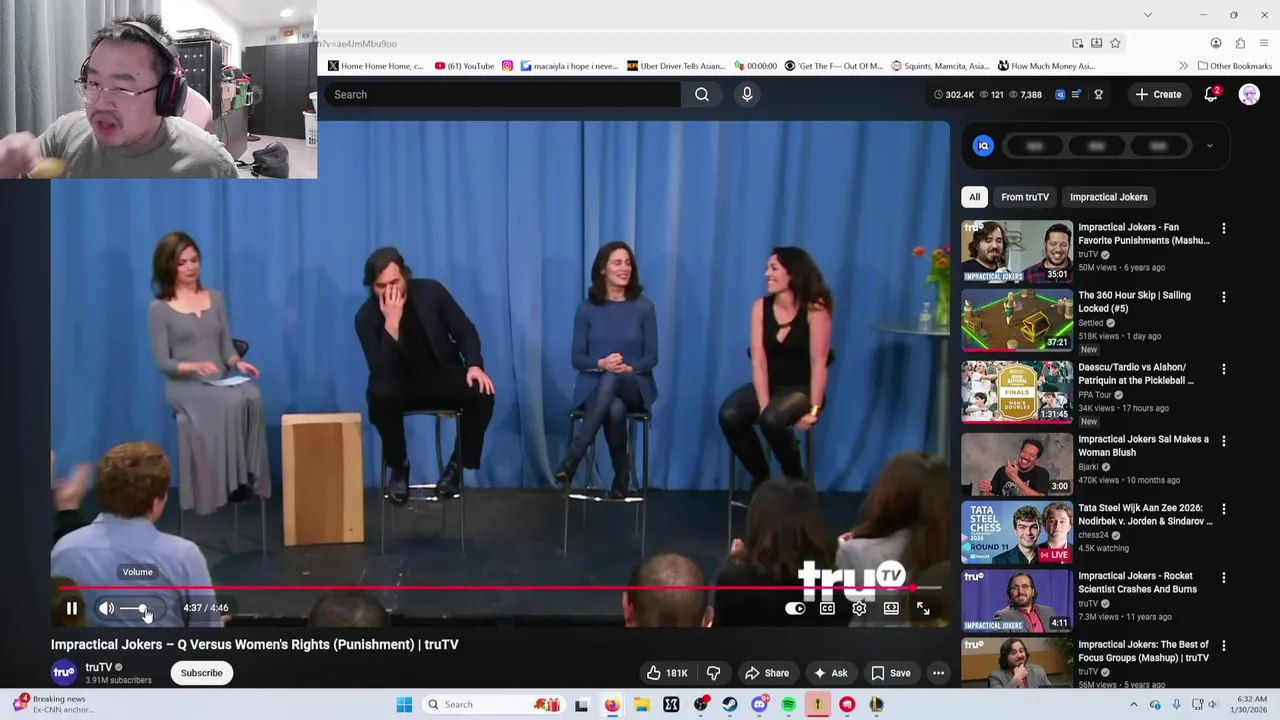Open truTV channel name link
Image resolution: width=1280 pixels, height=720 pixels.
(x=99, y=667)
